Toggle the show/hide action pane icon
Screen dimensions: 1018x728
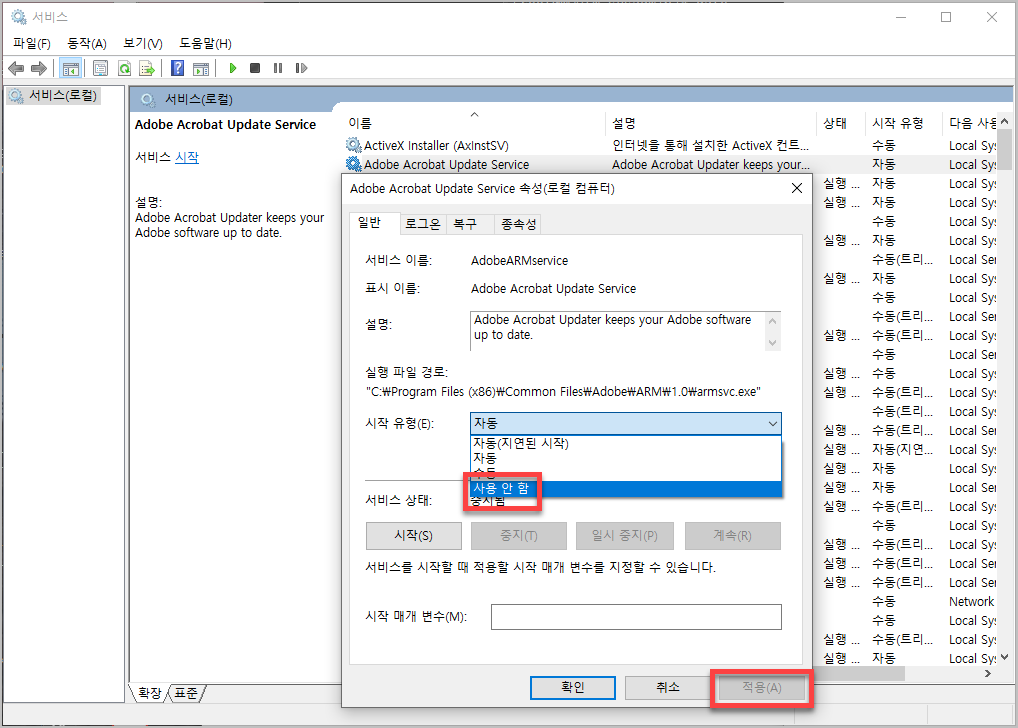[x=201, y=68]
